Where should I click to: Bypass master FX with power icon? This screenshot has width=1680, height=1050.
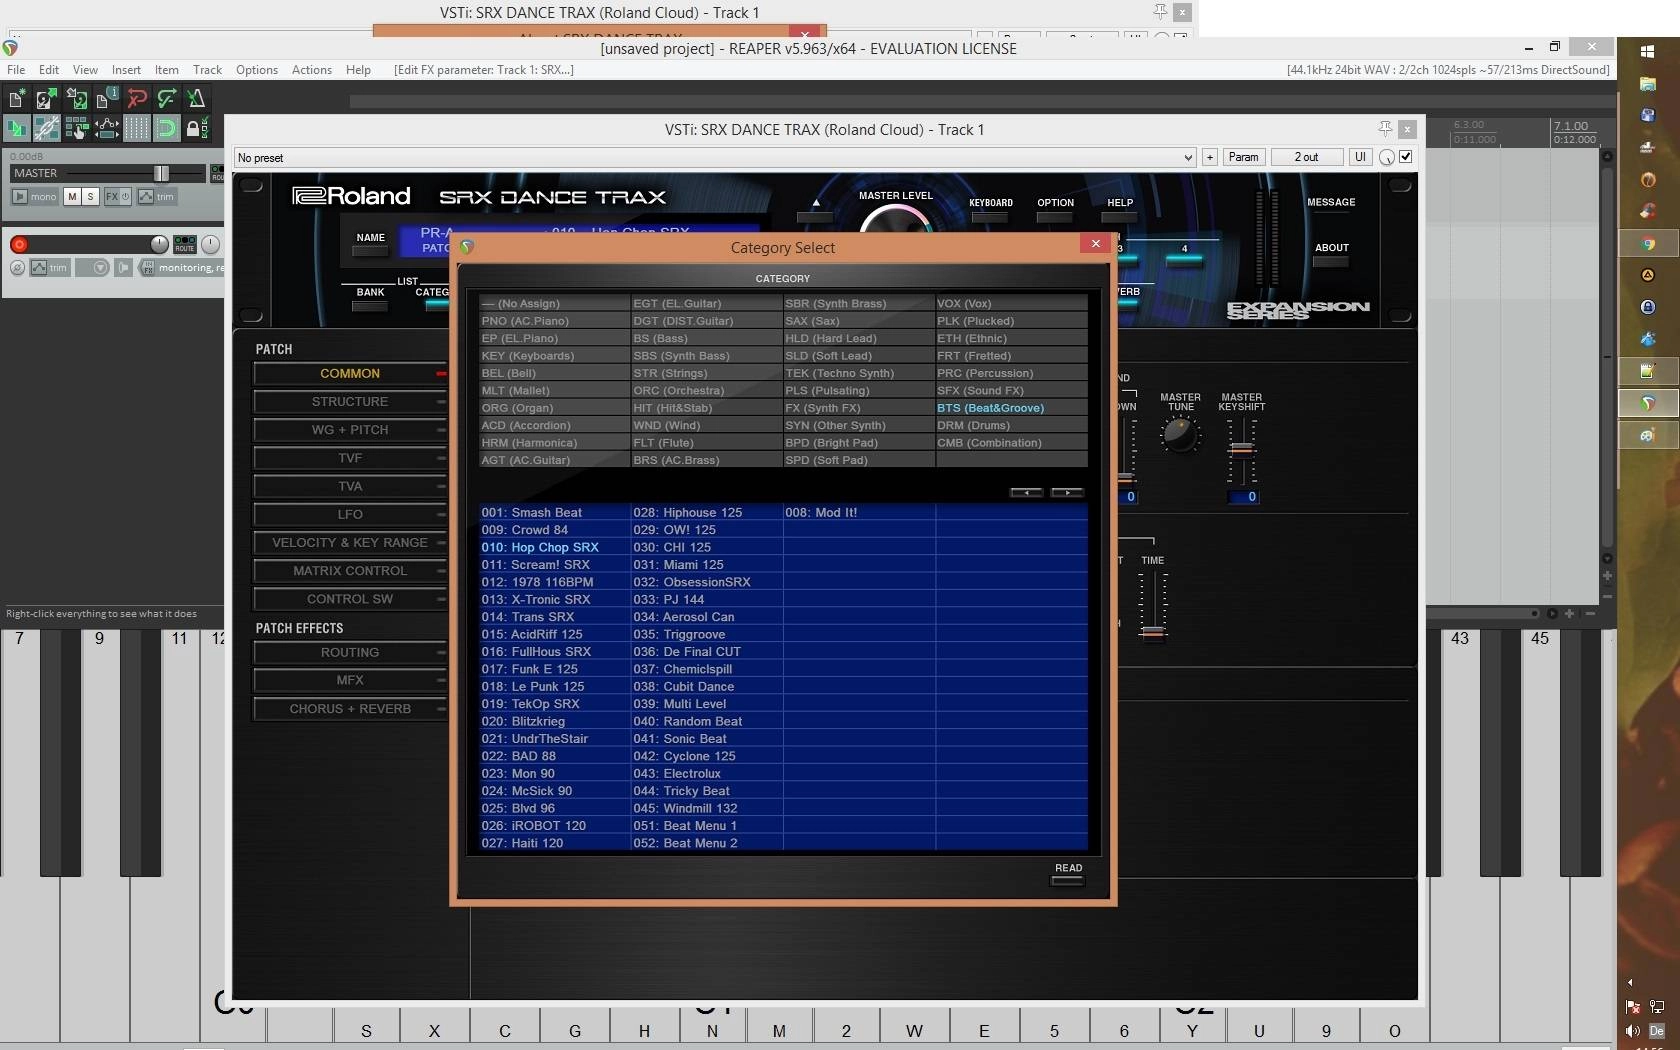click(125, 197)
